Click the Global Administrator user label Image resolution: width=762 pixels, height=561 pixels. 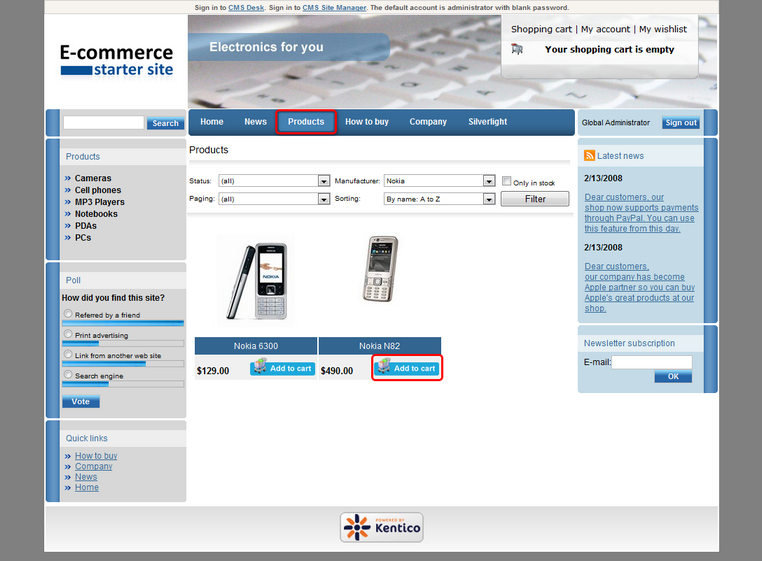tap(616, 123)
